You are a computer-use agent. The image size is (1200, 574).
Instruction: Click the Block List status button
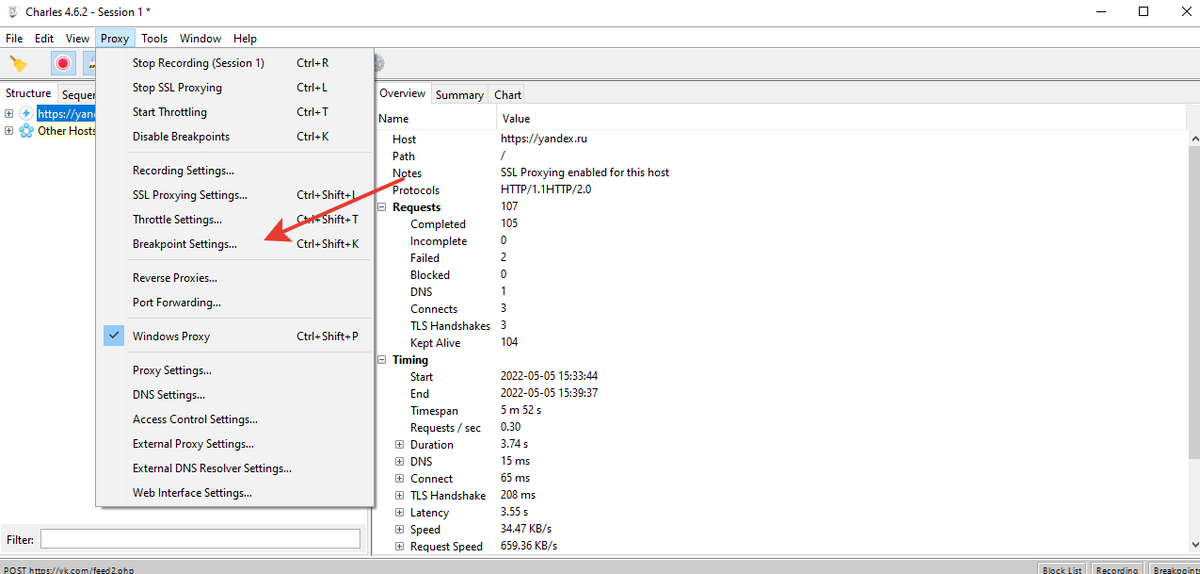1062,569
